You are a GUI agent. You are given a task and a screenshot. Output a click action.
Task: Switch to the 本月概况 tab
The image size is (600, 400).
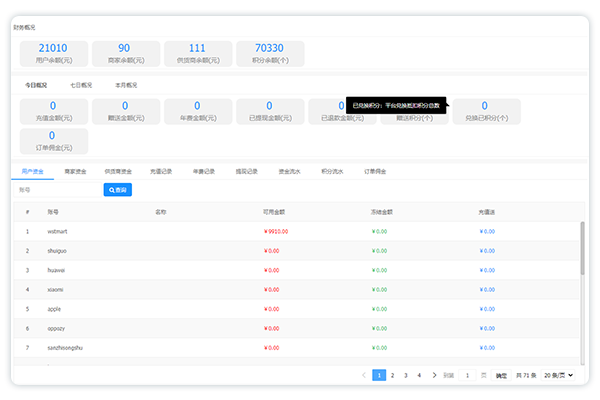(x=126, y=85)
